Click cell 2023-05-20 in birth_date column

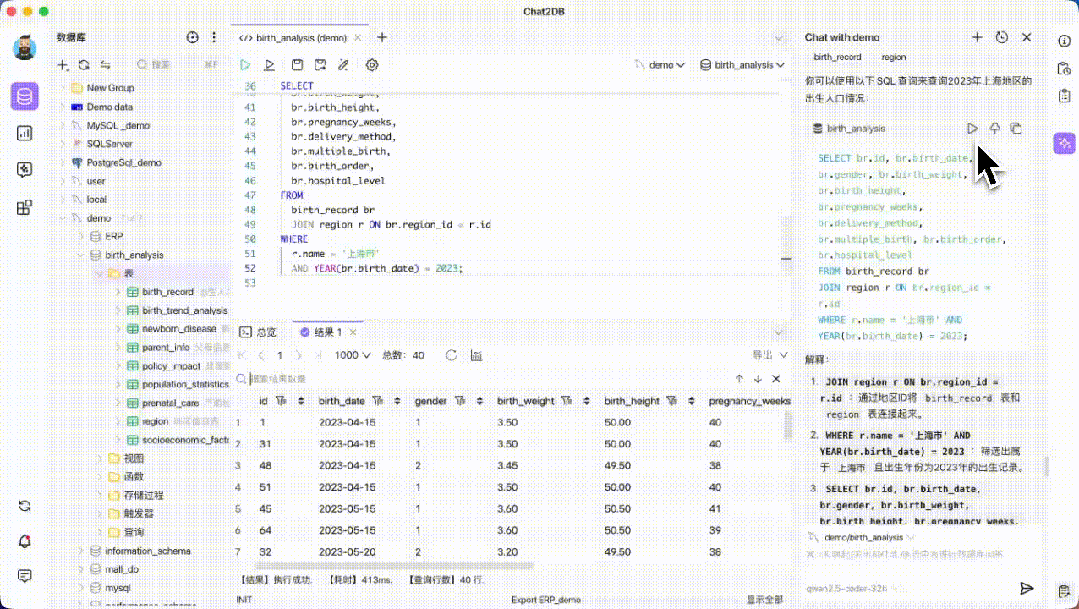click(x=347, y=552)
